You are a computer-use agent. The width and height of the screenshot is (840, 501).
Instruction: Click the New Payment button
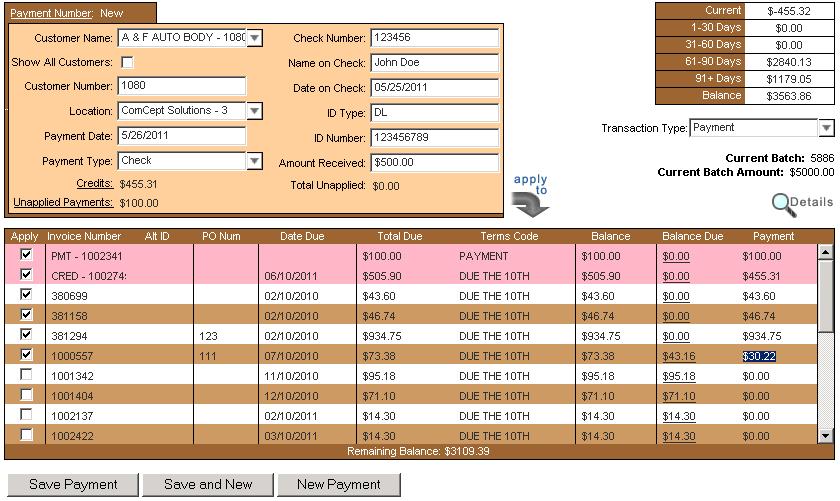point(339,485)
